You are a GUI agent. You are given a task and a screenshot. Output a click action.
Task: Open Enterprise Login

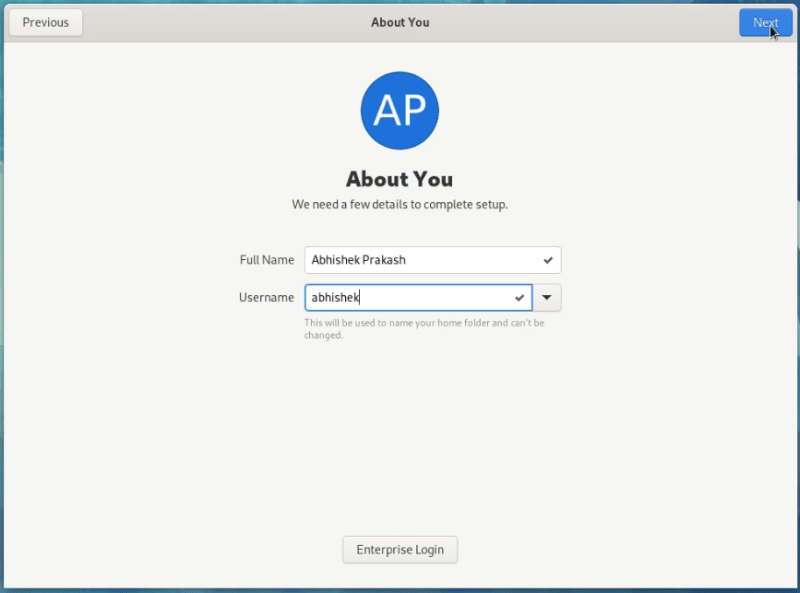[x=400, y=549]
